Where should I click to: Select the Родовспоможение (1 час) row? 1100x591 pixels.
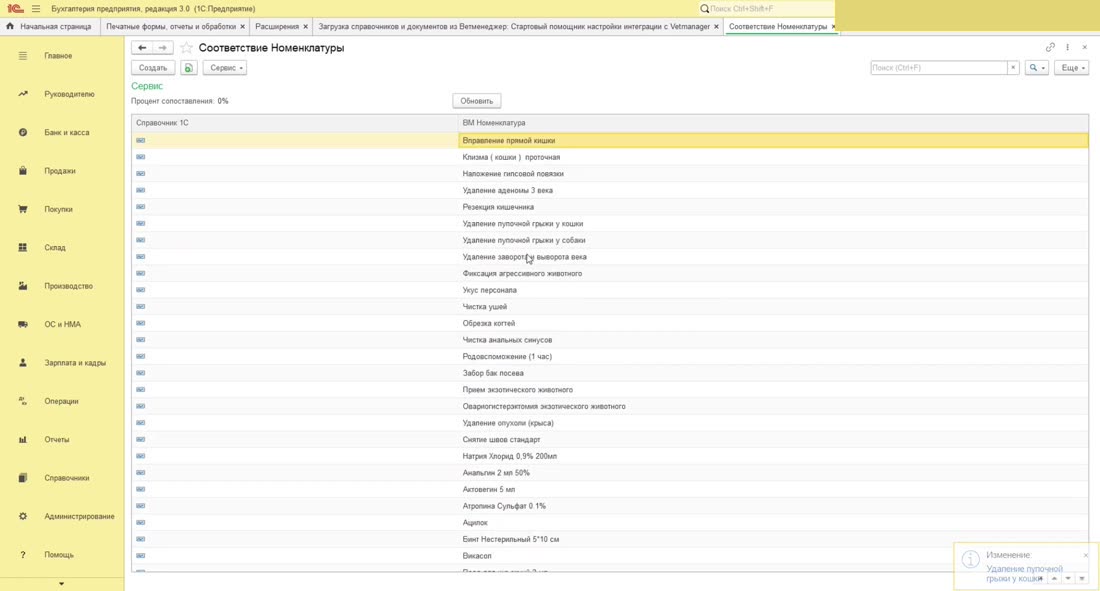click(610, 357)
